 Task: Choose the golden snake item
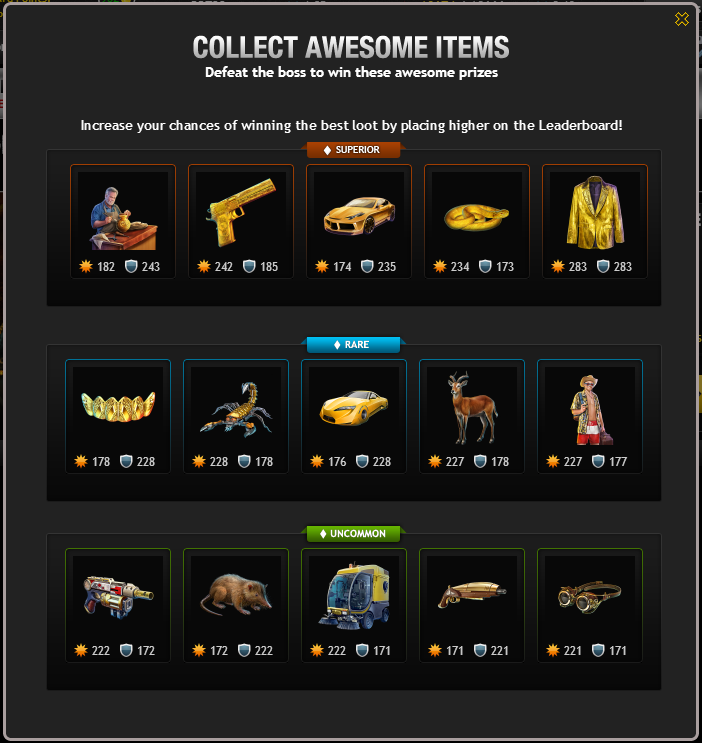coord(477,221)
